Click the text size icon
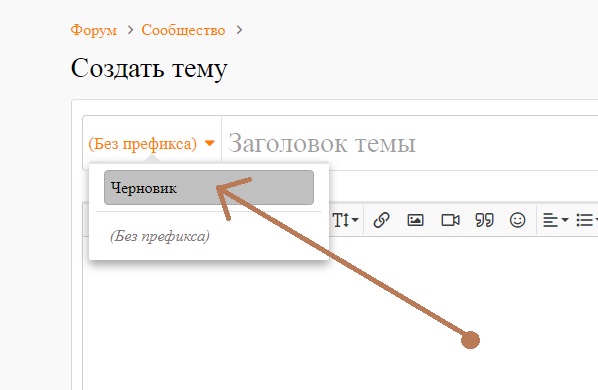Screen dimensions: 598x390 (x=341, y=220)
